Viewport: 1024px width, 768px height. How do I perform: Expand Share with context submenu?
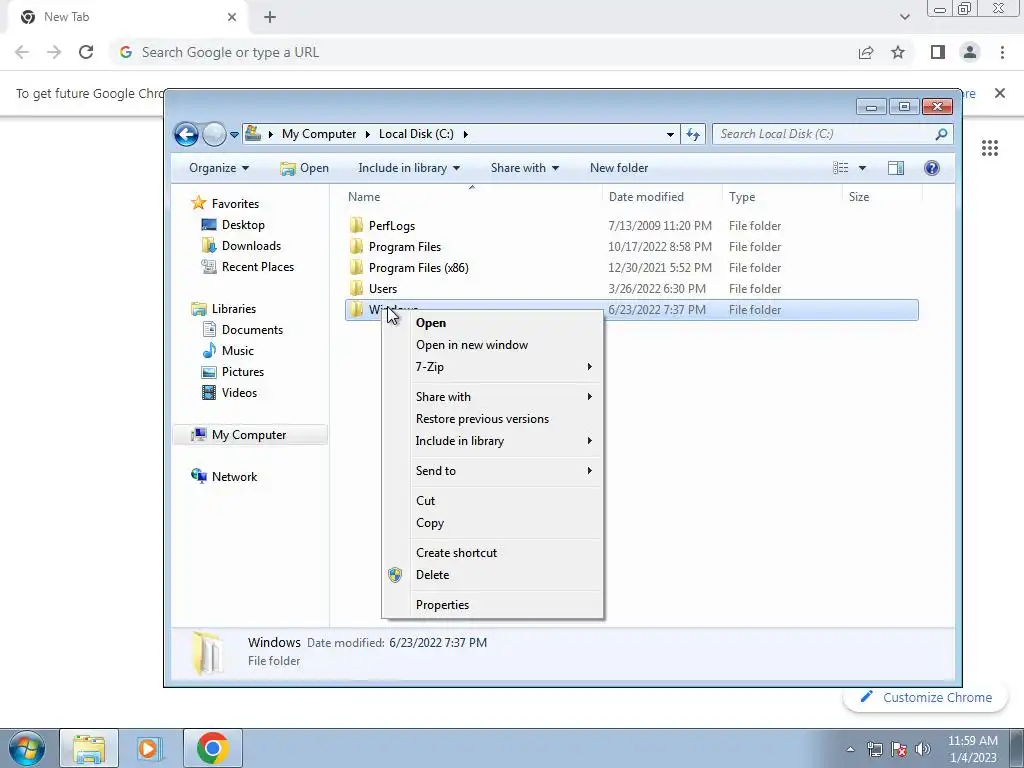(x=492, y=397)
